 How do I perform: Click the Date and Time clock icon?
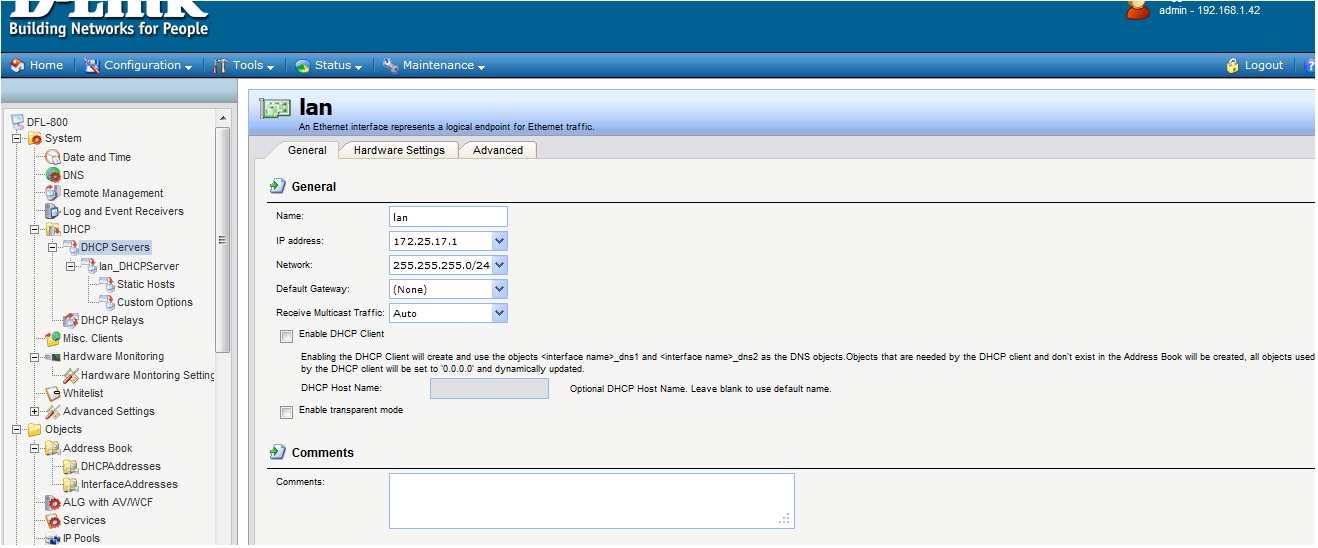pos(54,157)
